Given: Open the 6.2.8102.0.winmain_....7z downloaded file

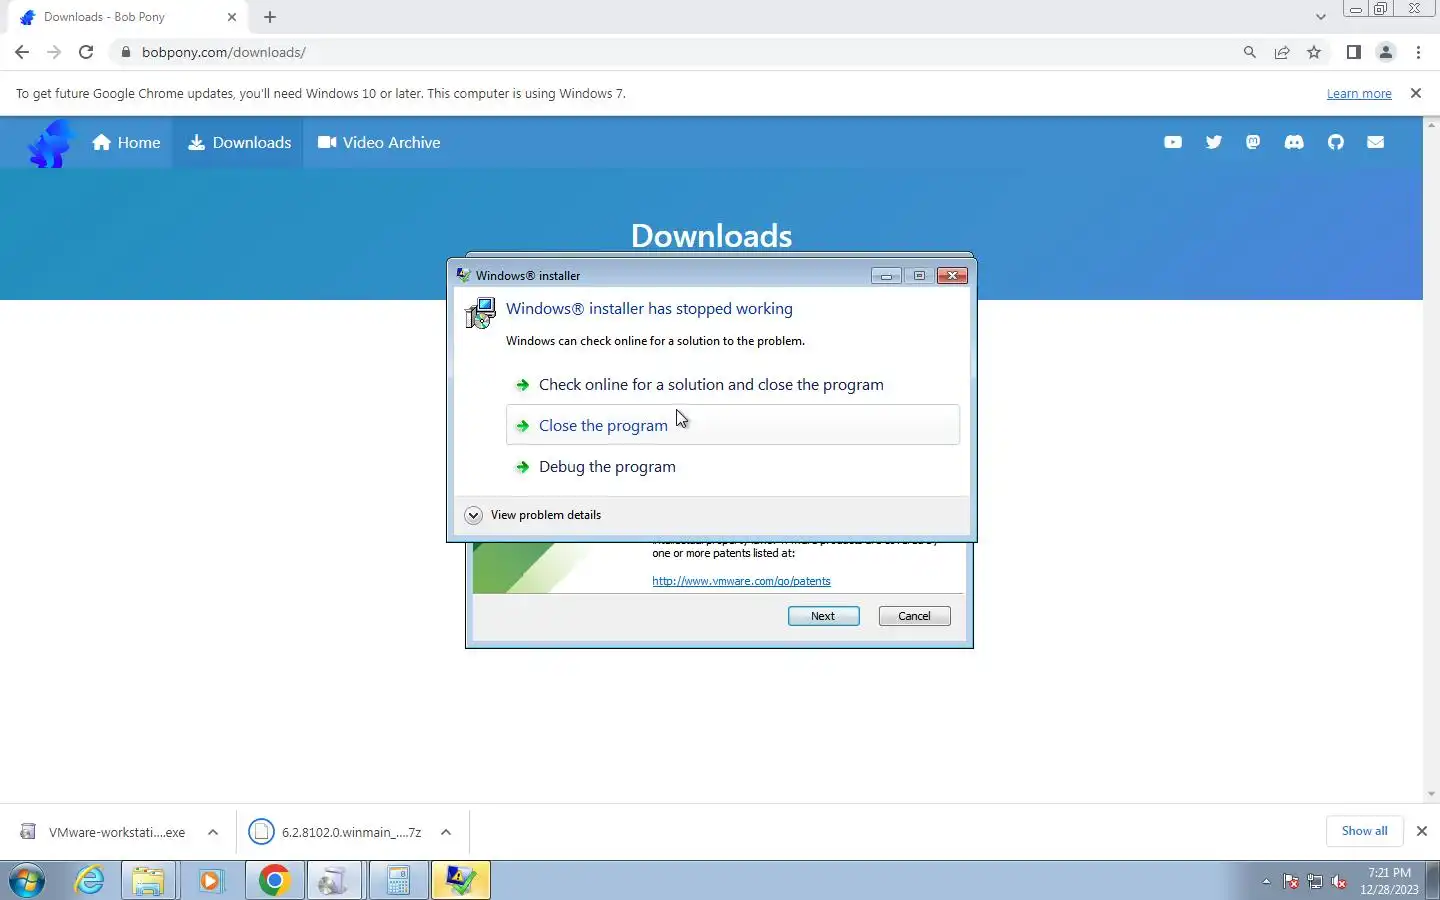Looking at the screenshot, I should (337, 832).
